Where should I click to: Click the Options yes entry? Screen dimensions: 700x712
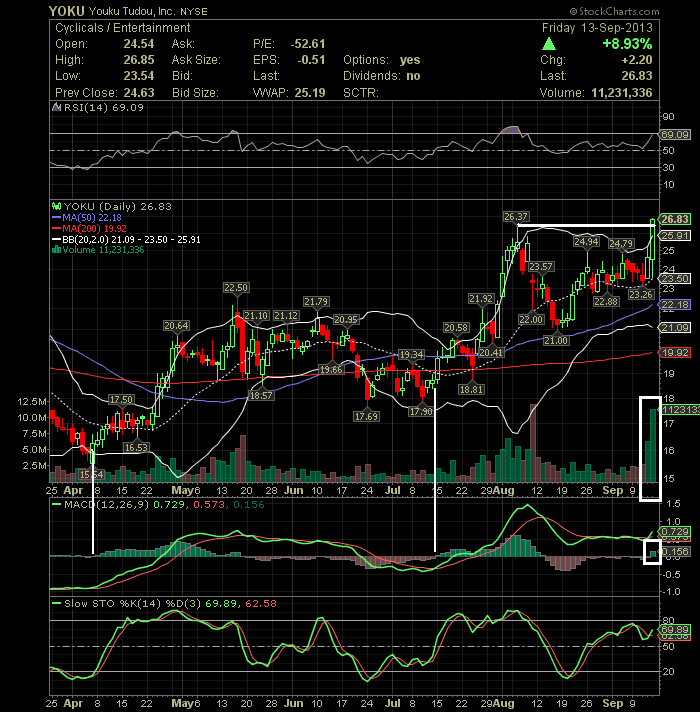click(x=382, y=60)
